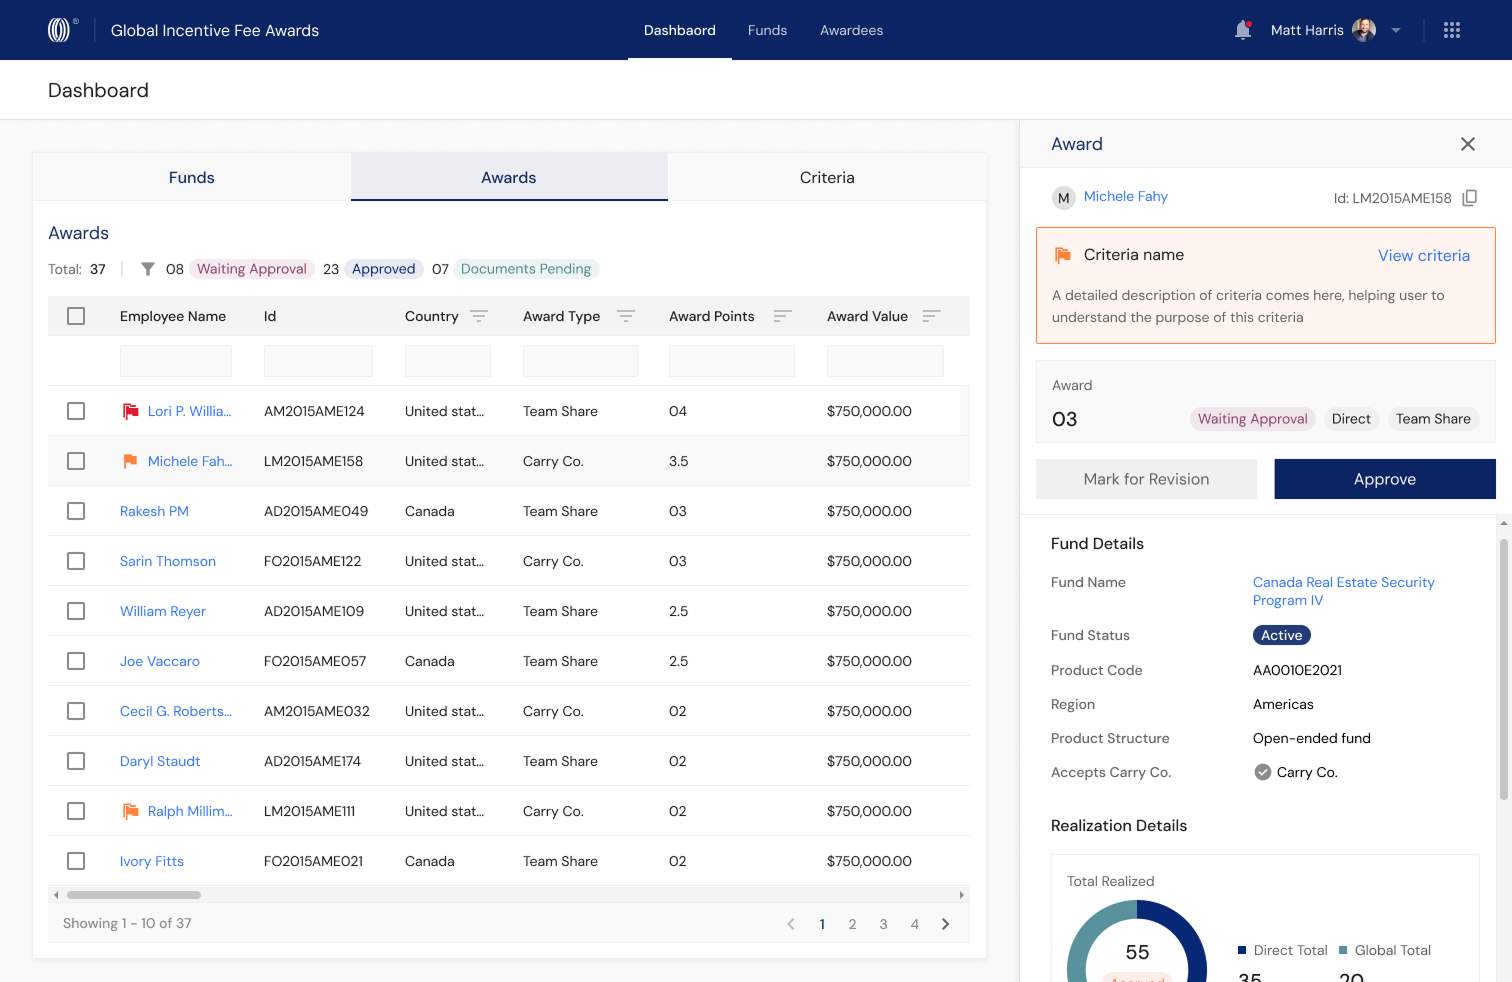The height and width of the screenshot is (982, 1512).
Task: Click the Approve button
Action: pyautogui.click(x=1385, y=479)
